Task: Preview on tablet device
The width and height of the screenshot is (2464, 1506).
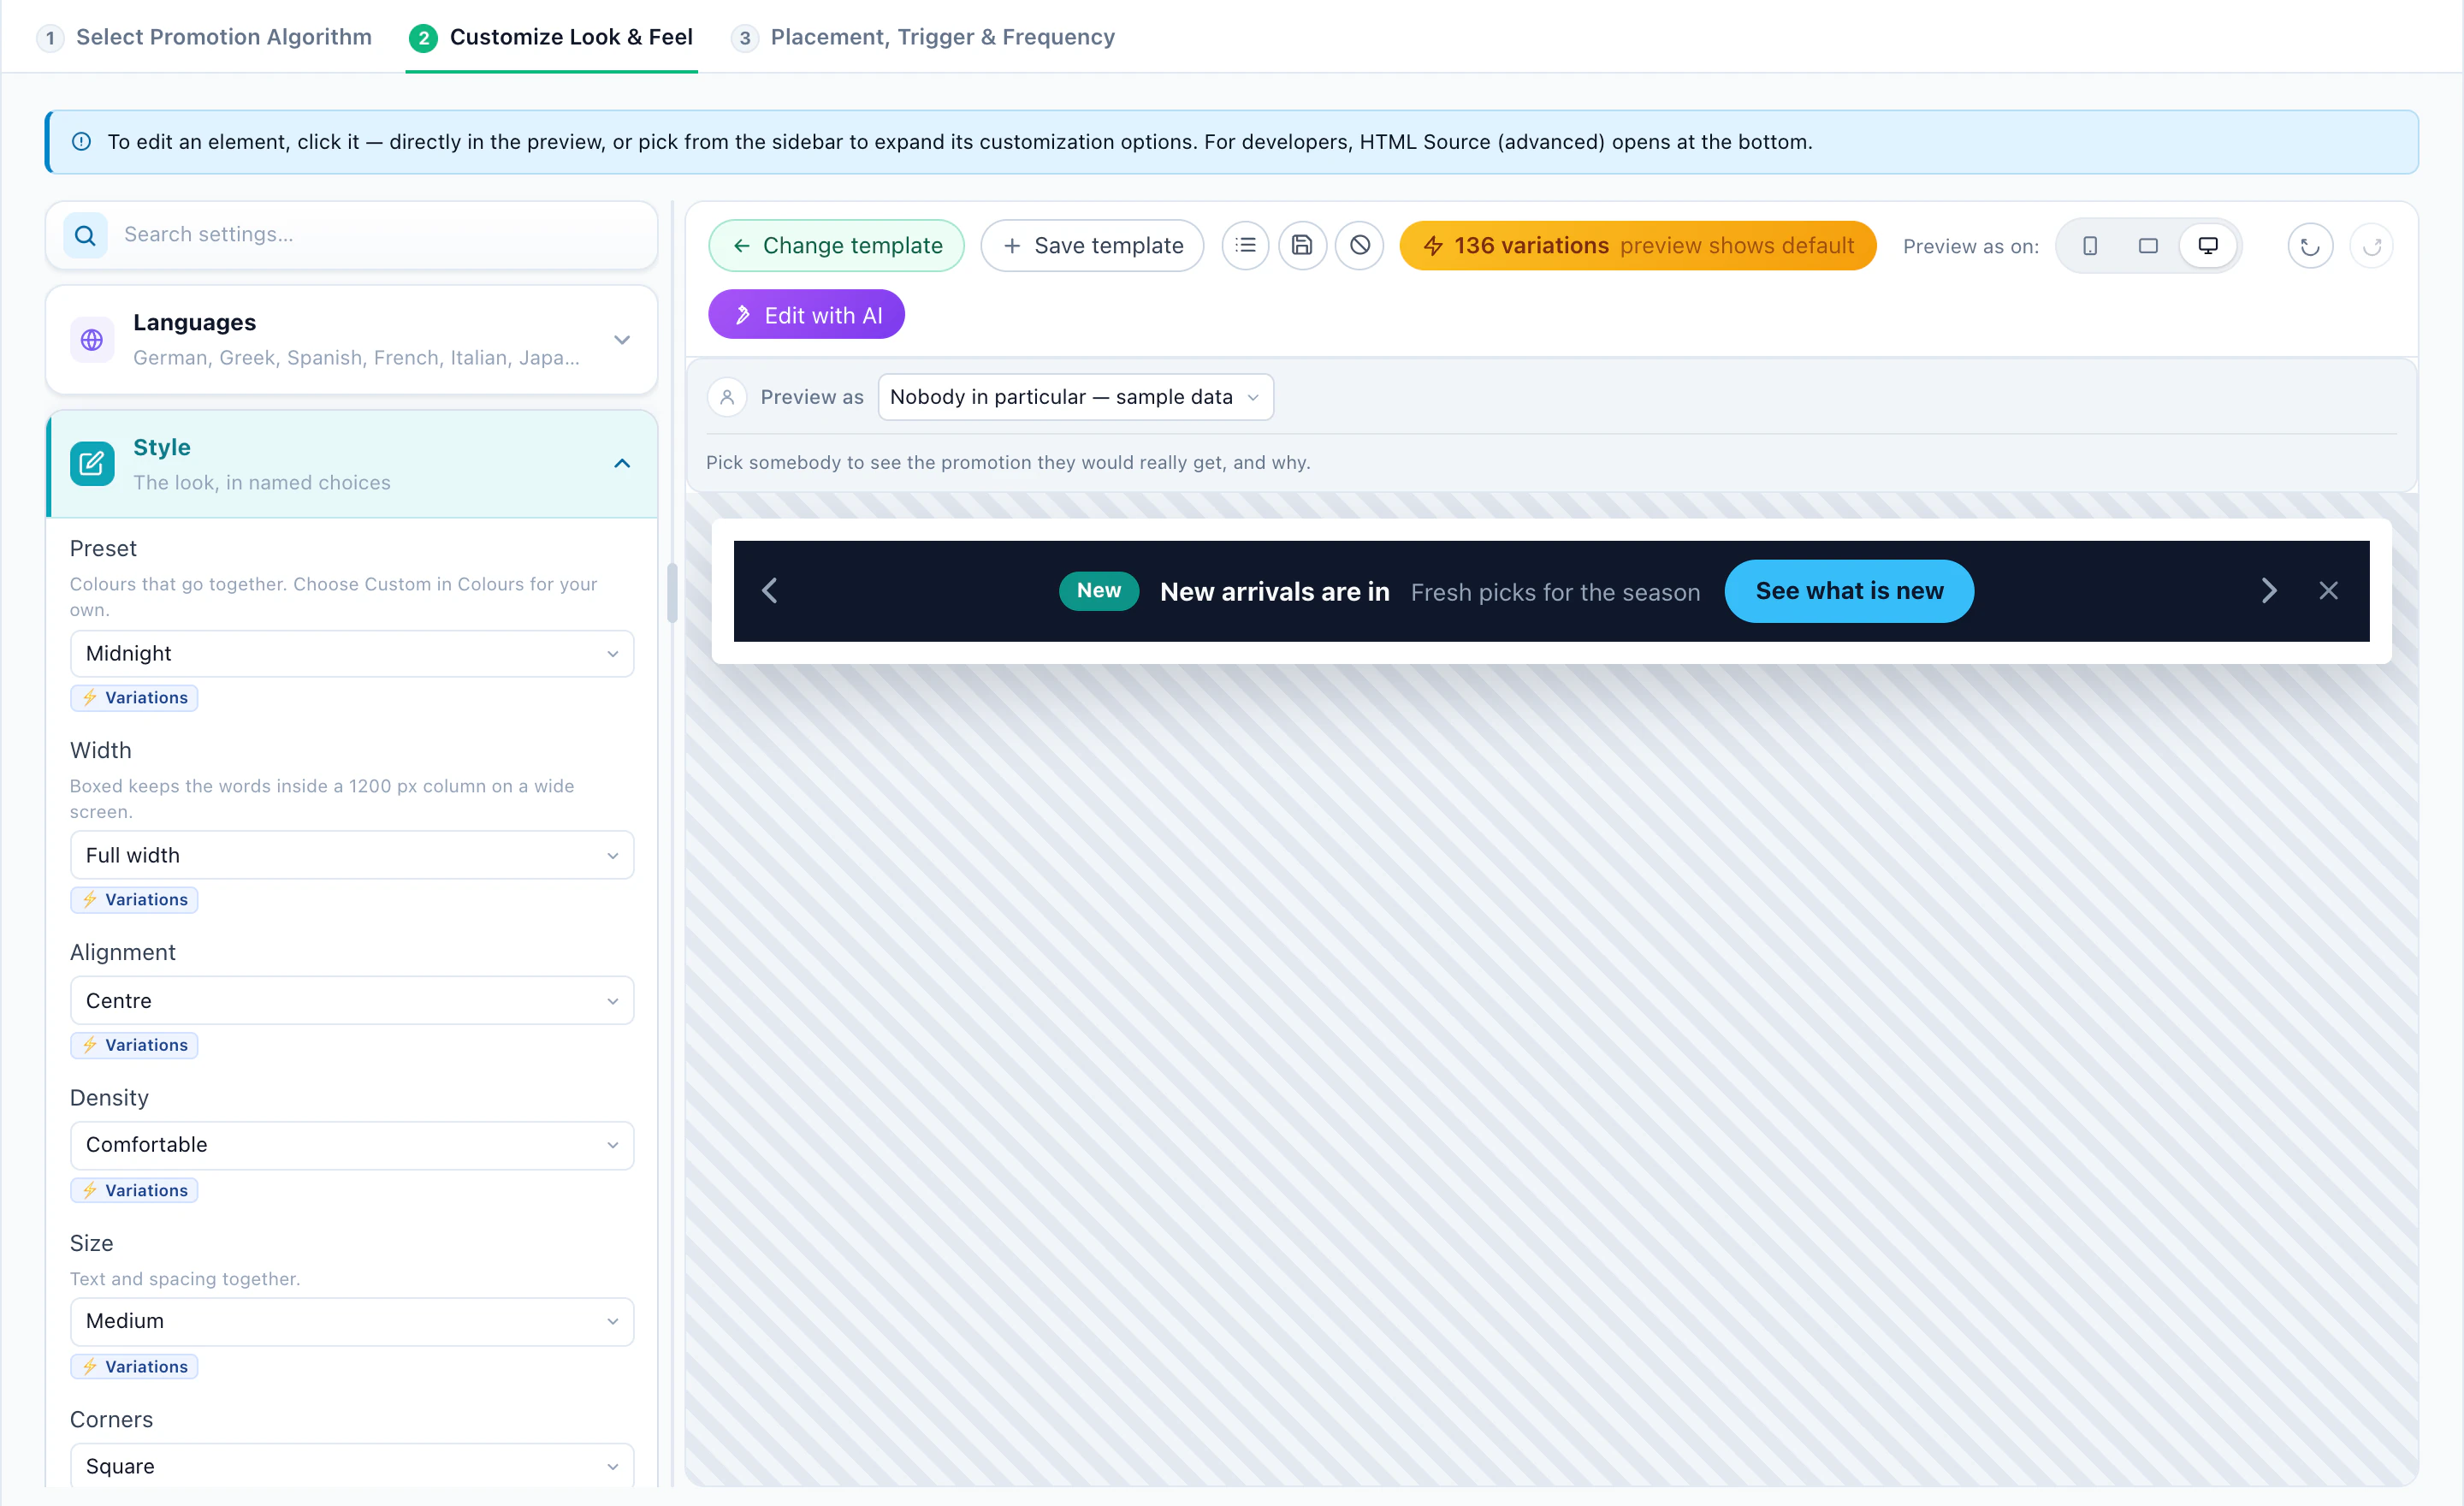Action: (2148, 246)
